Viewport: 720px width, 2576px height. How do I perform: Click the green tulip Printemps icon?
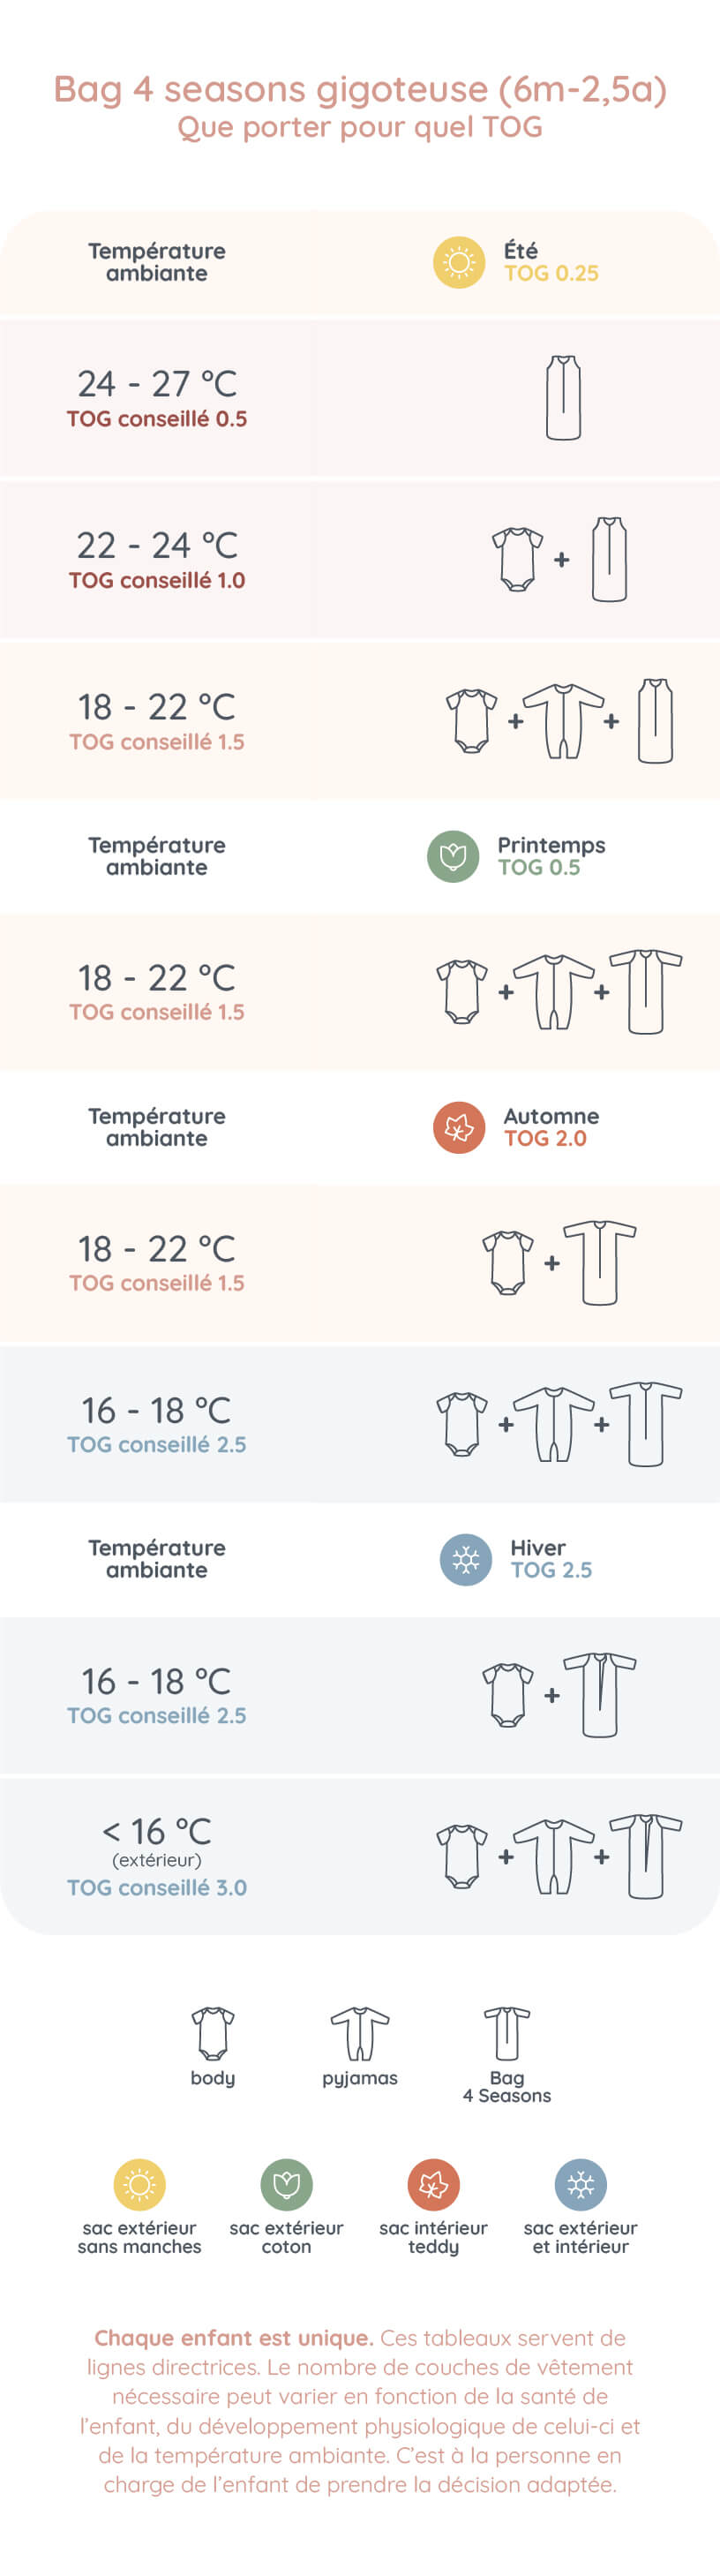point(453,856)
